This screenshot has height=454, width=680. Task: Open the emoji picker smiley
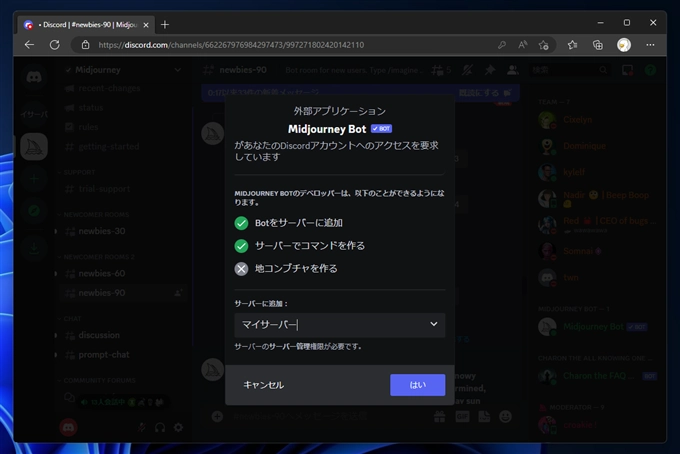click(x=505, y=416)
